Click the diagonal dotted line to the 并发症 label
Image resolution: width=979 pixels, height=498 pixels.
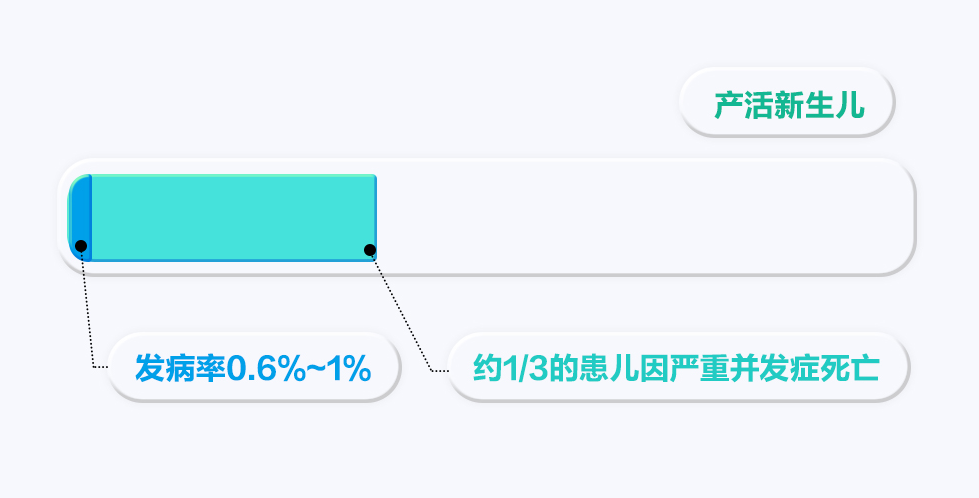point(401,312)
